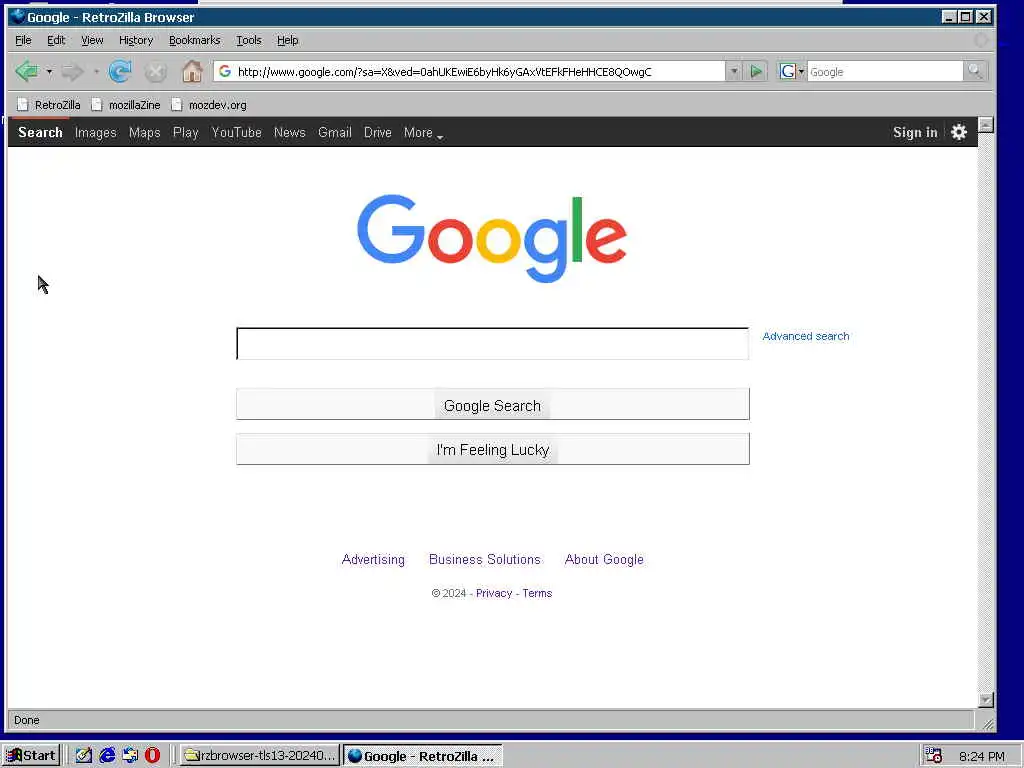
Task: Click the scrollbar up arrow
Action: [985, 125]
